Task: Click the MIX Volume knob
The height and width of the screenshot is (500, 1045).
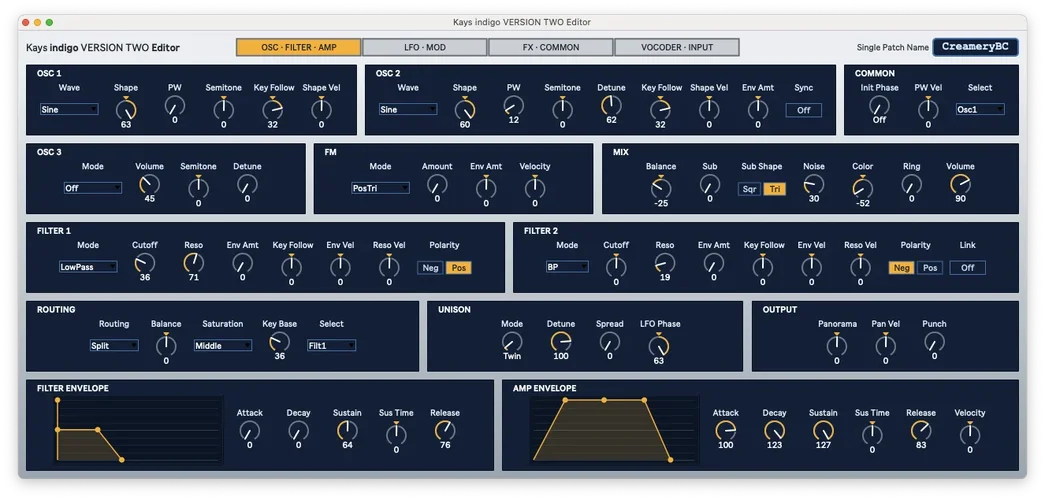Action: coord(960,184)
